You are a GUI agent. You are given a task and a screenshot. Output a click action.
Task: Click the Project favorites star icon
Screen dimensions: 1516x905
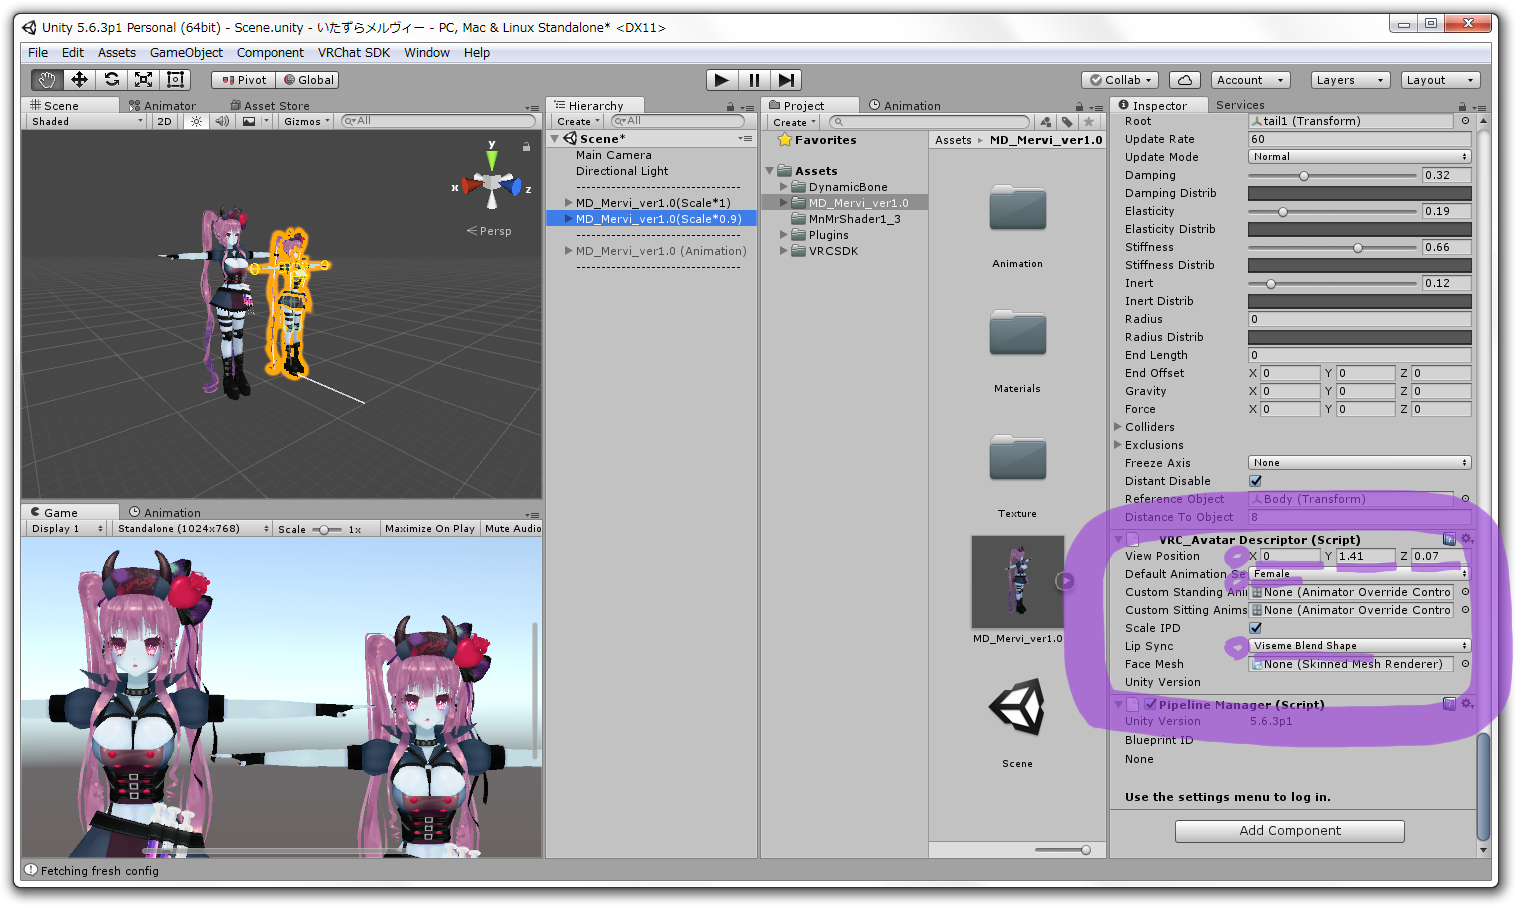(x=1089, y=122)
